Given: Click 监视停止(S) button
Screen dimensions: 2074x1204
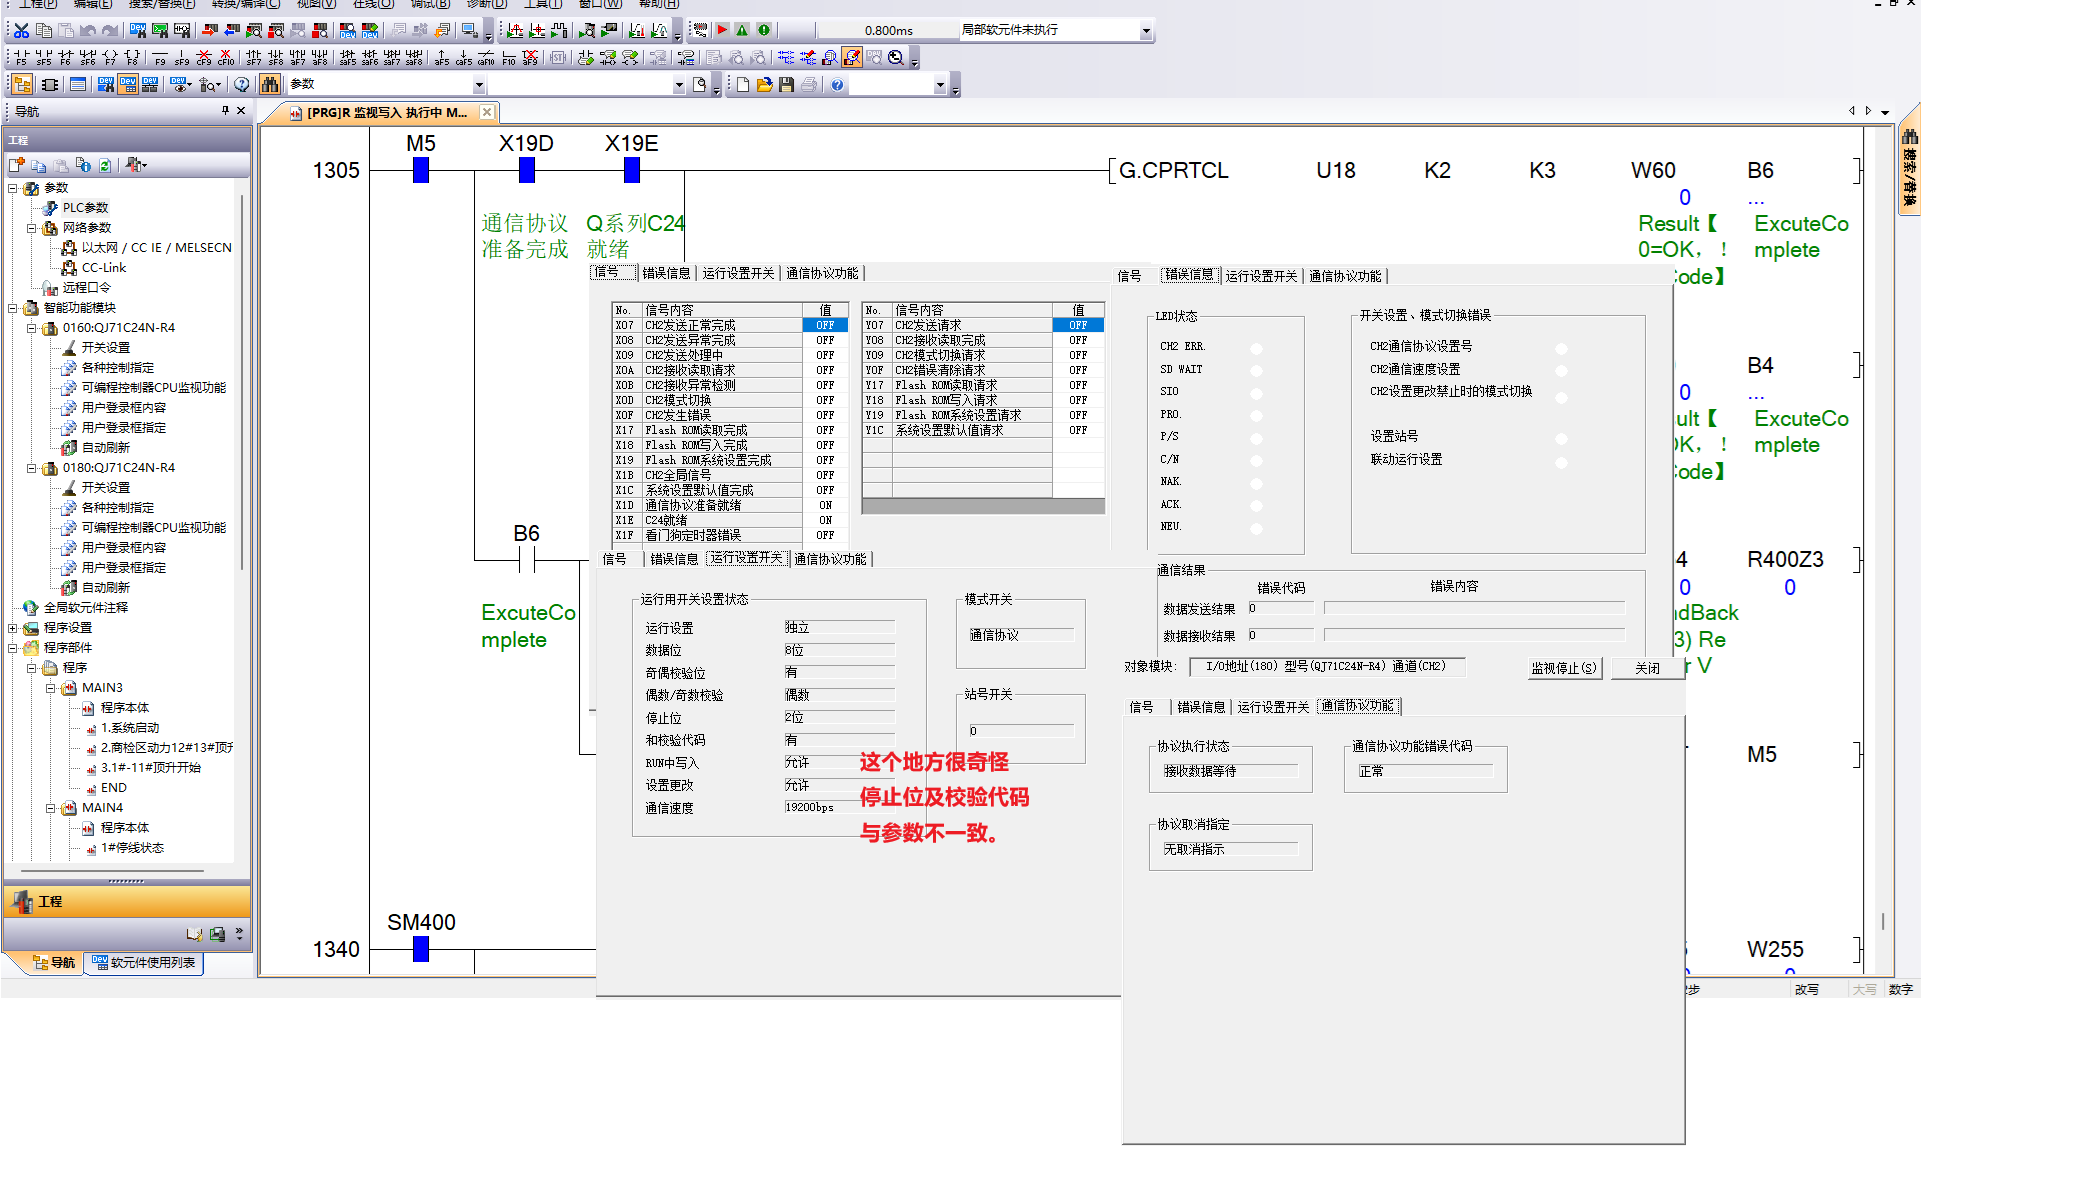Looking at the screenshot, I should tap(1563, 668).
